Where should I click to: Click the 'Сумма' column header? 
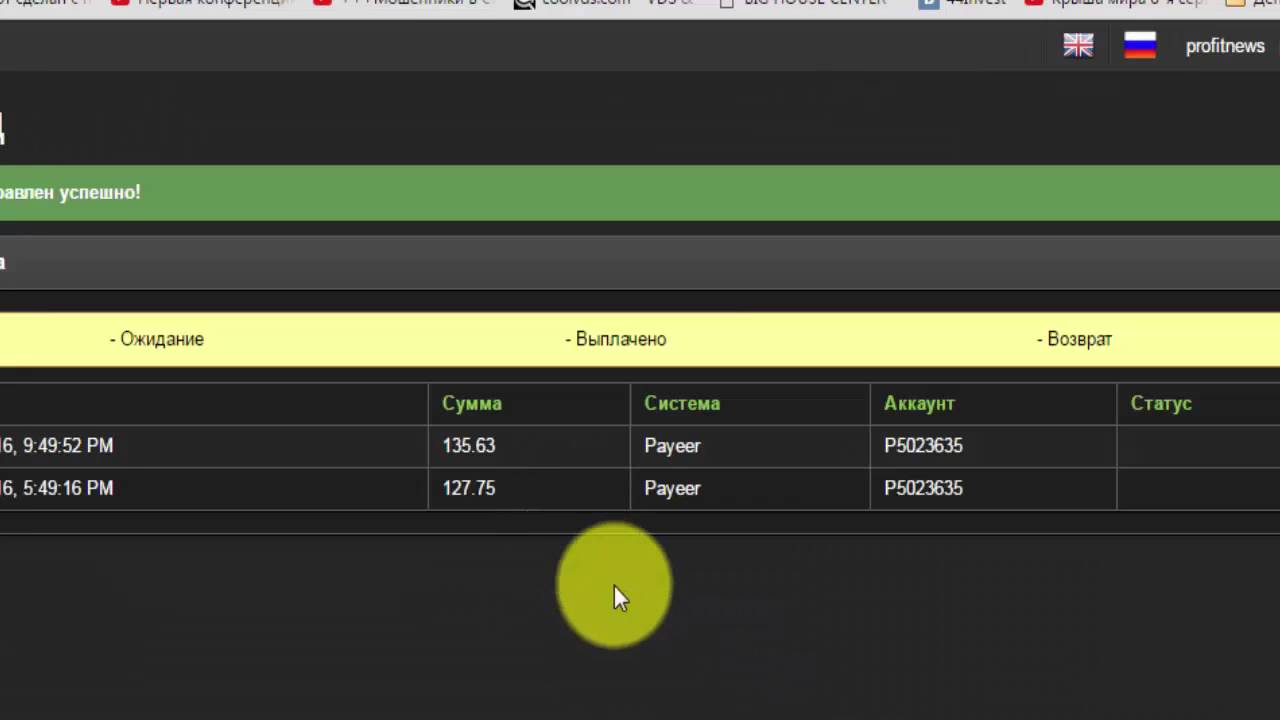472,403
